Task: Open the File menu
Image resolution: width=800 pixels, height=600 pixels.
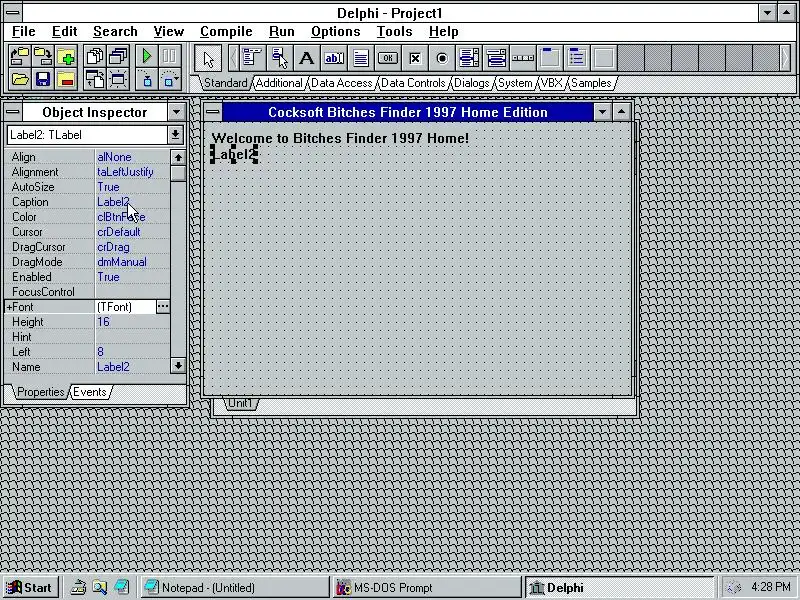Action: [23, 32]
